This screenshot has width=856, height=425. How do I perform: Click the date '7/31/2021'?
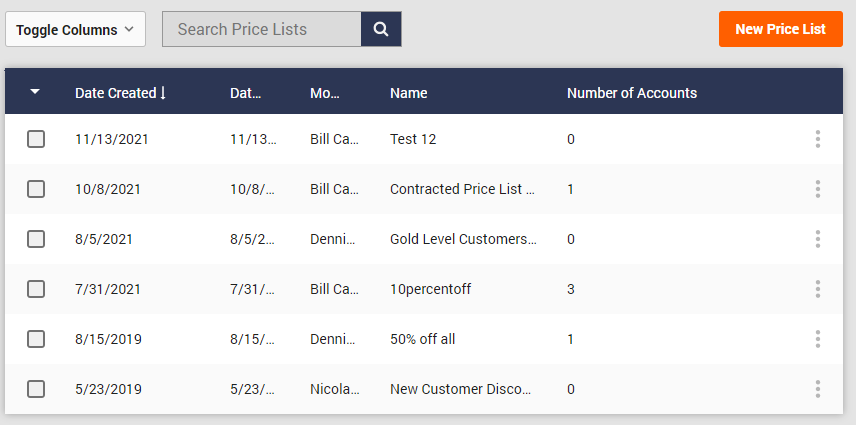pyautogui.click(x=108, y=289)
